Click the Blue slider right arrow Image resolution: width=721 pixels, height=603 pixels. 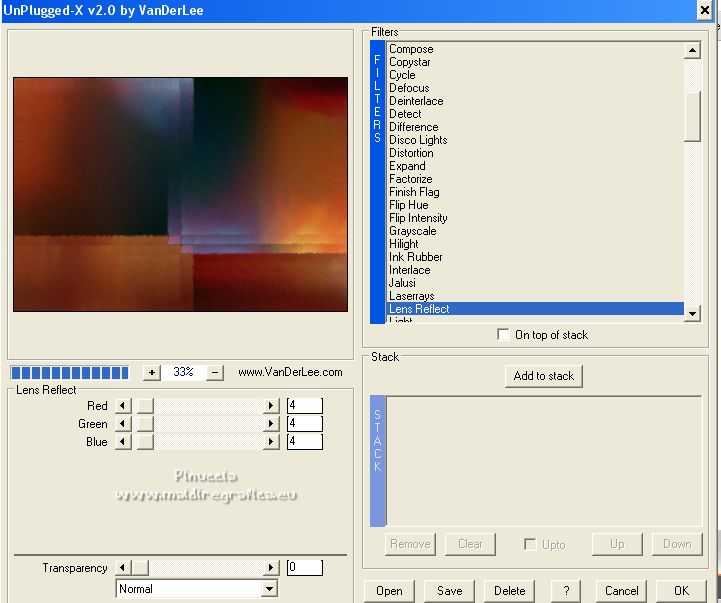271,442
